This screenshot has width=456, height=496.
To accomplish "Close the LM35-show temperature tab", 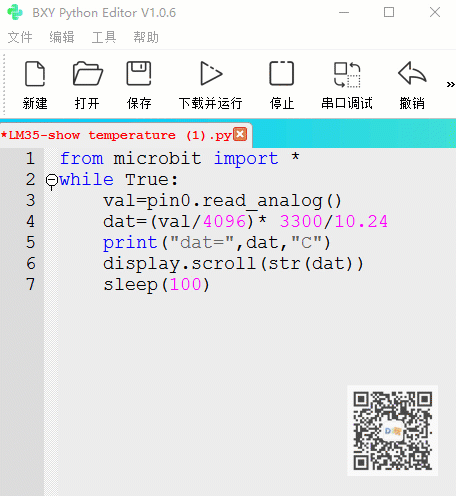I will (x=240, y=134).
